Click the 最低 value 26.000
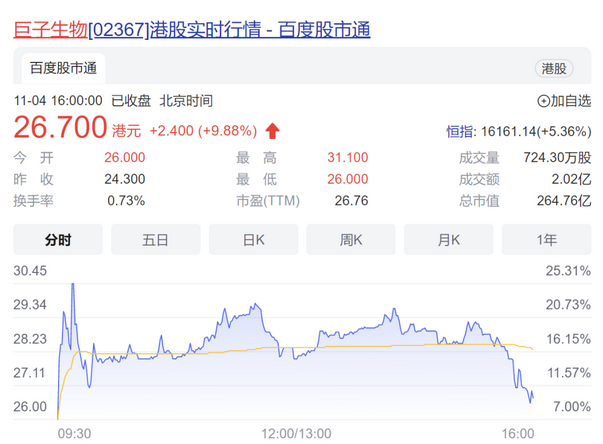This screenshot has height=444, width=603. pyautogui.click(x=348, y=179)
